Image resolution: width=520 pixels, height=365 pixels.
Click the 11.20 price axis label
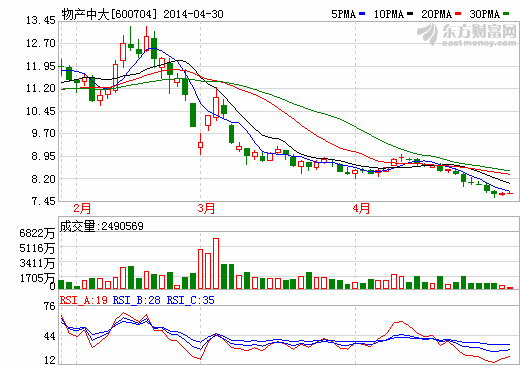pos(41,88)
